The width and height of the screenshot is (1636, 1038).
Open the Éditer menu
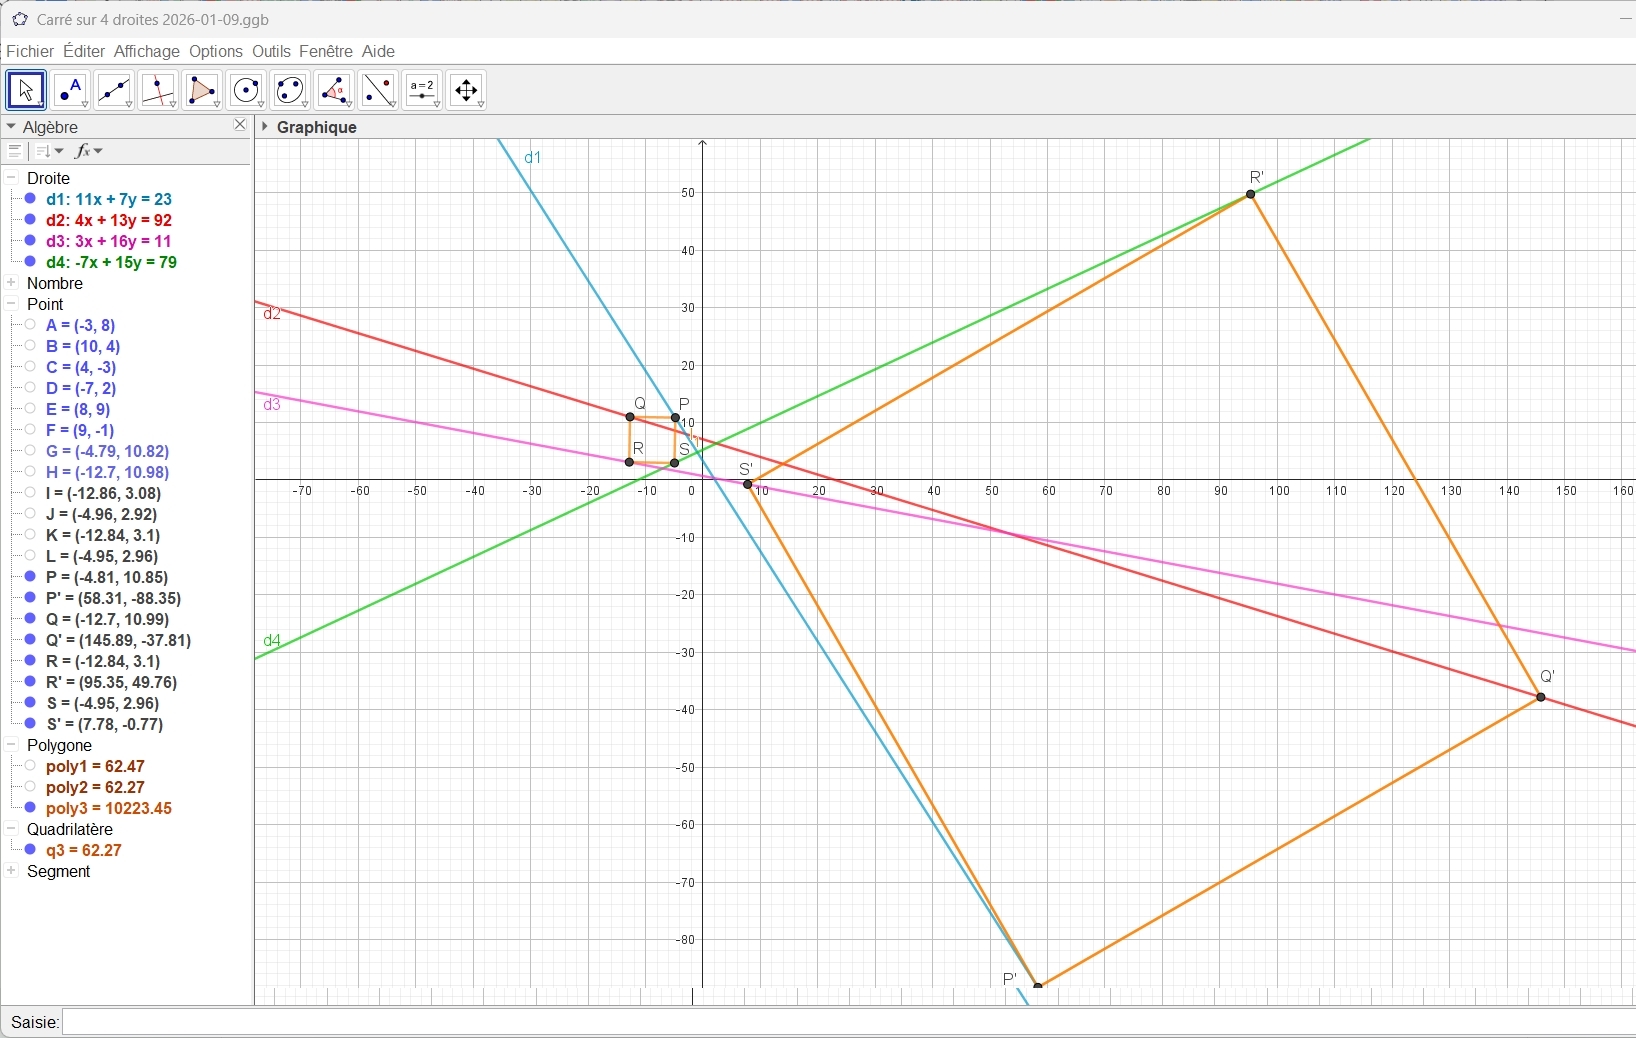coord(84,52)
